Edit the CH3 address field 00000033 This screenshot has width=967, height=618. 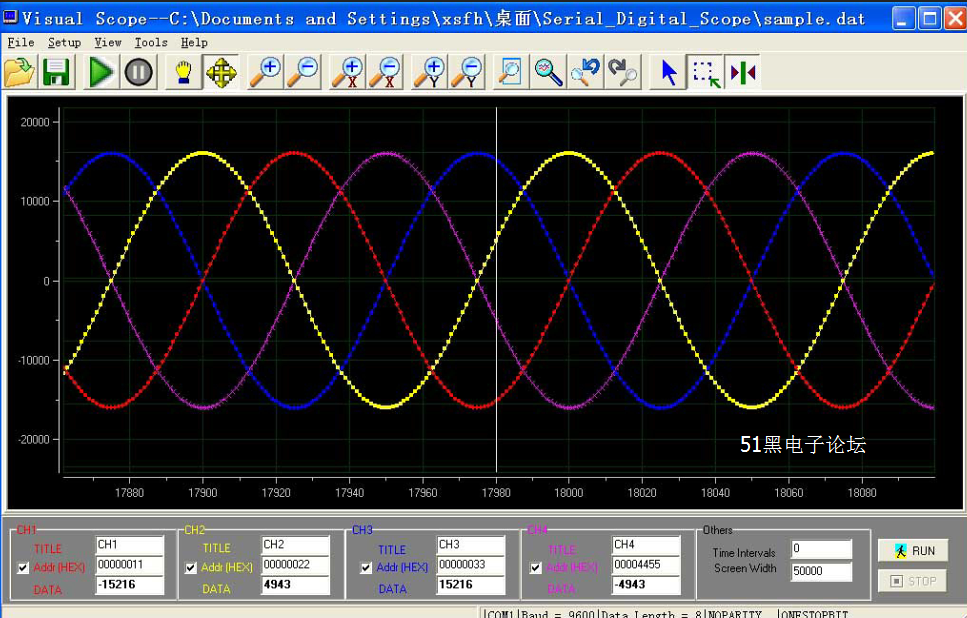471,564
